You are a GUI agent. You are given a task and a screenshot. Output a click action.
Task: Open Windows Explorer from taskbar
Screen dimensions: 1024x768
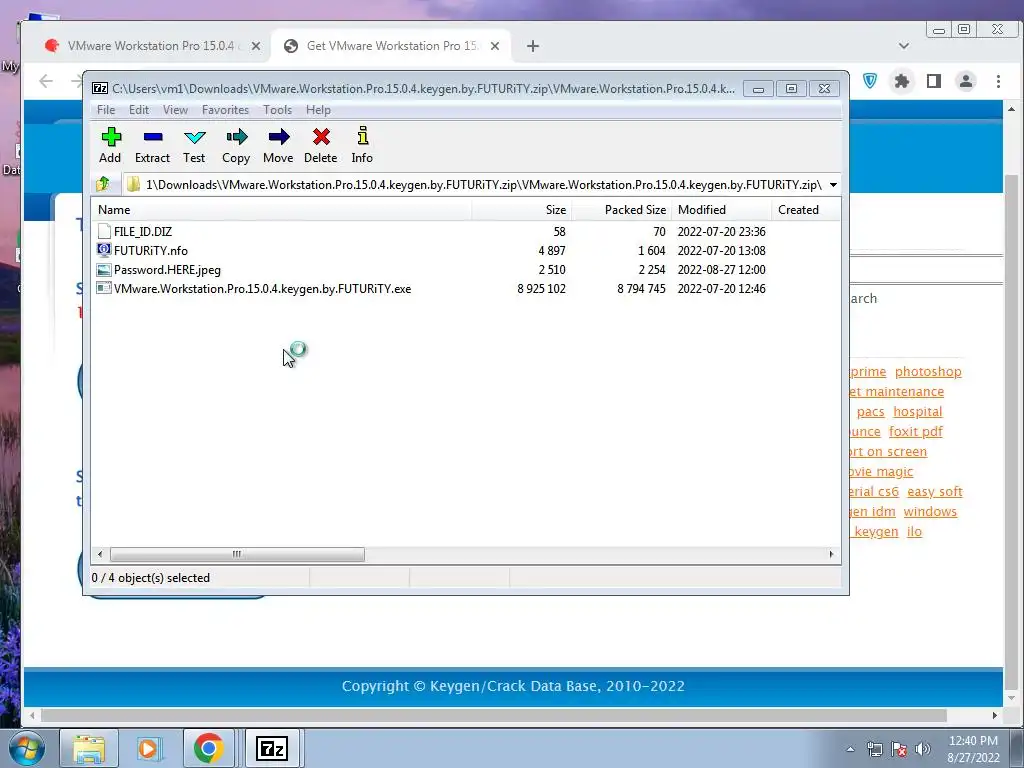point(89,748)
